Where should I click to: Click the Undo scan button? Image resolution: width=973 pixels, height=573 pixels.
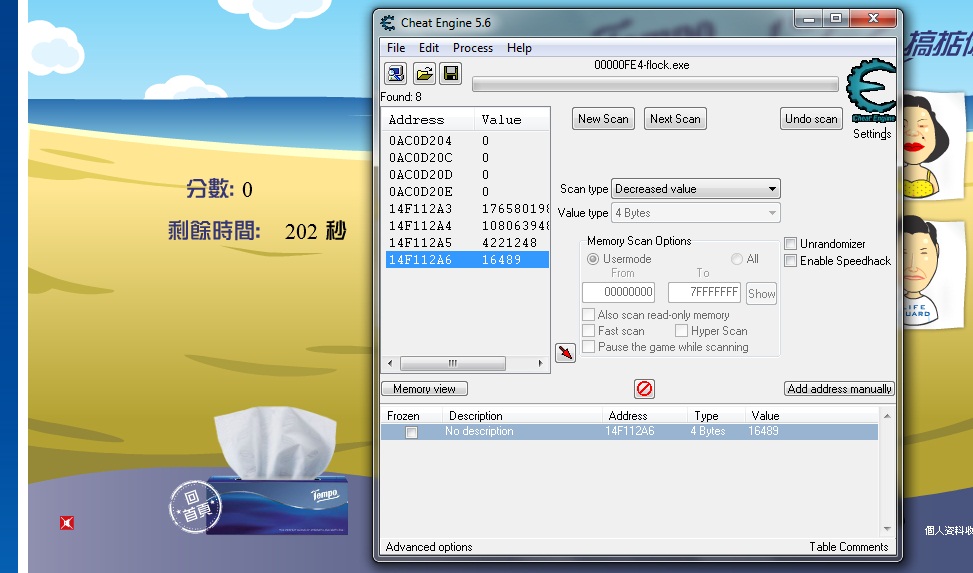(x=811, y=119)
